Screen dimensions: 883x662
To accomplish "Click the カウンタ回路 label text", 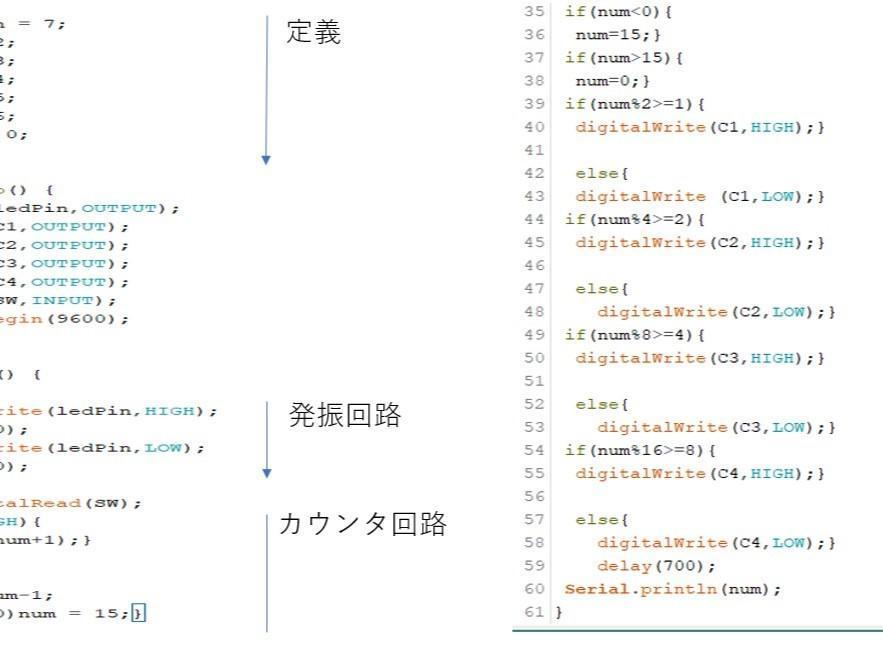I will click(x=363, y=524).
